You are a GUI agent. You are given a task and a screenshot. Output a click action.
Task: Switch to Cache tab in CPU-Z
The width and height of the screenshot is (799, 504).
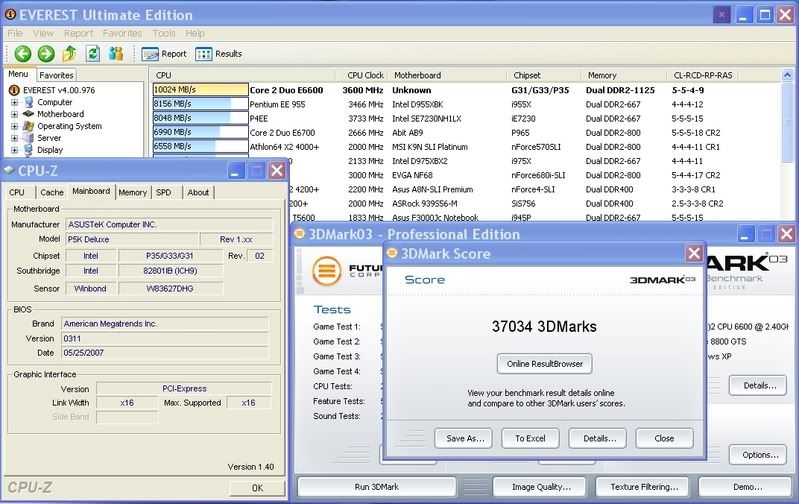point(52,192)
